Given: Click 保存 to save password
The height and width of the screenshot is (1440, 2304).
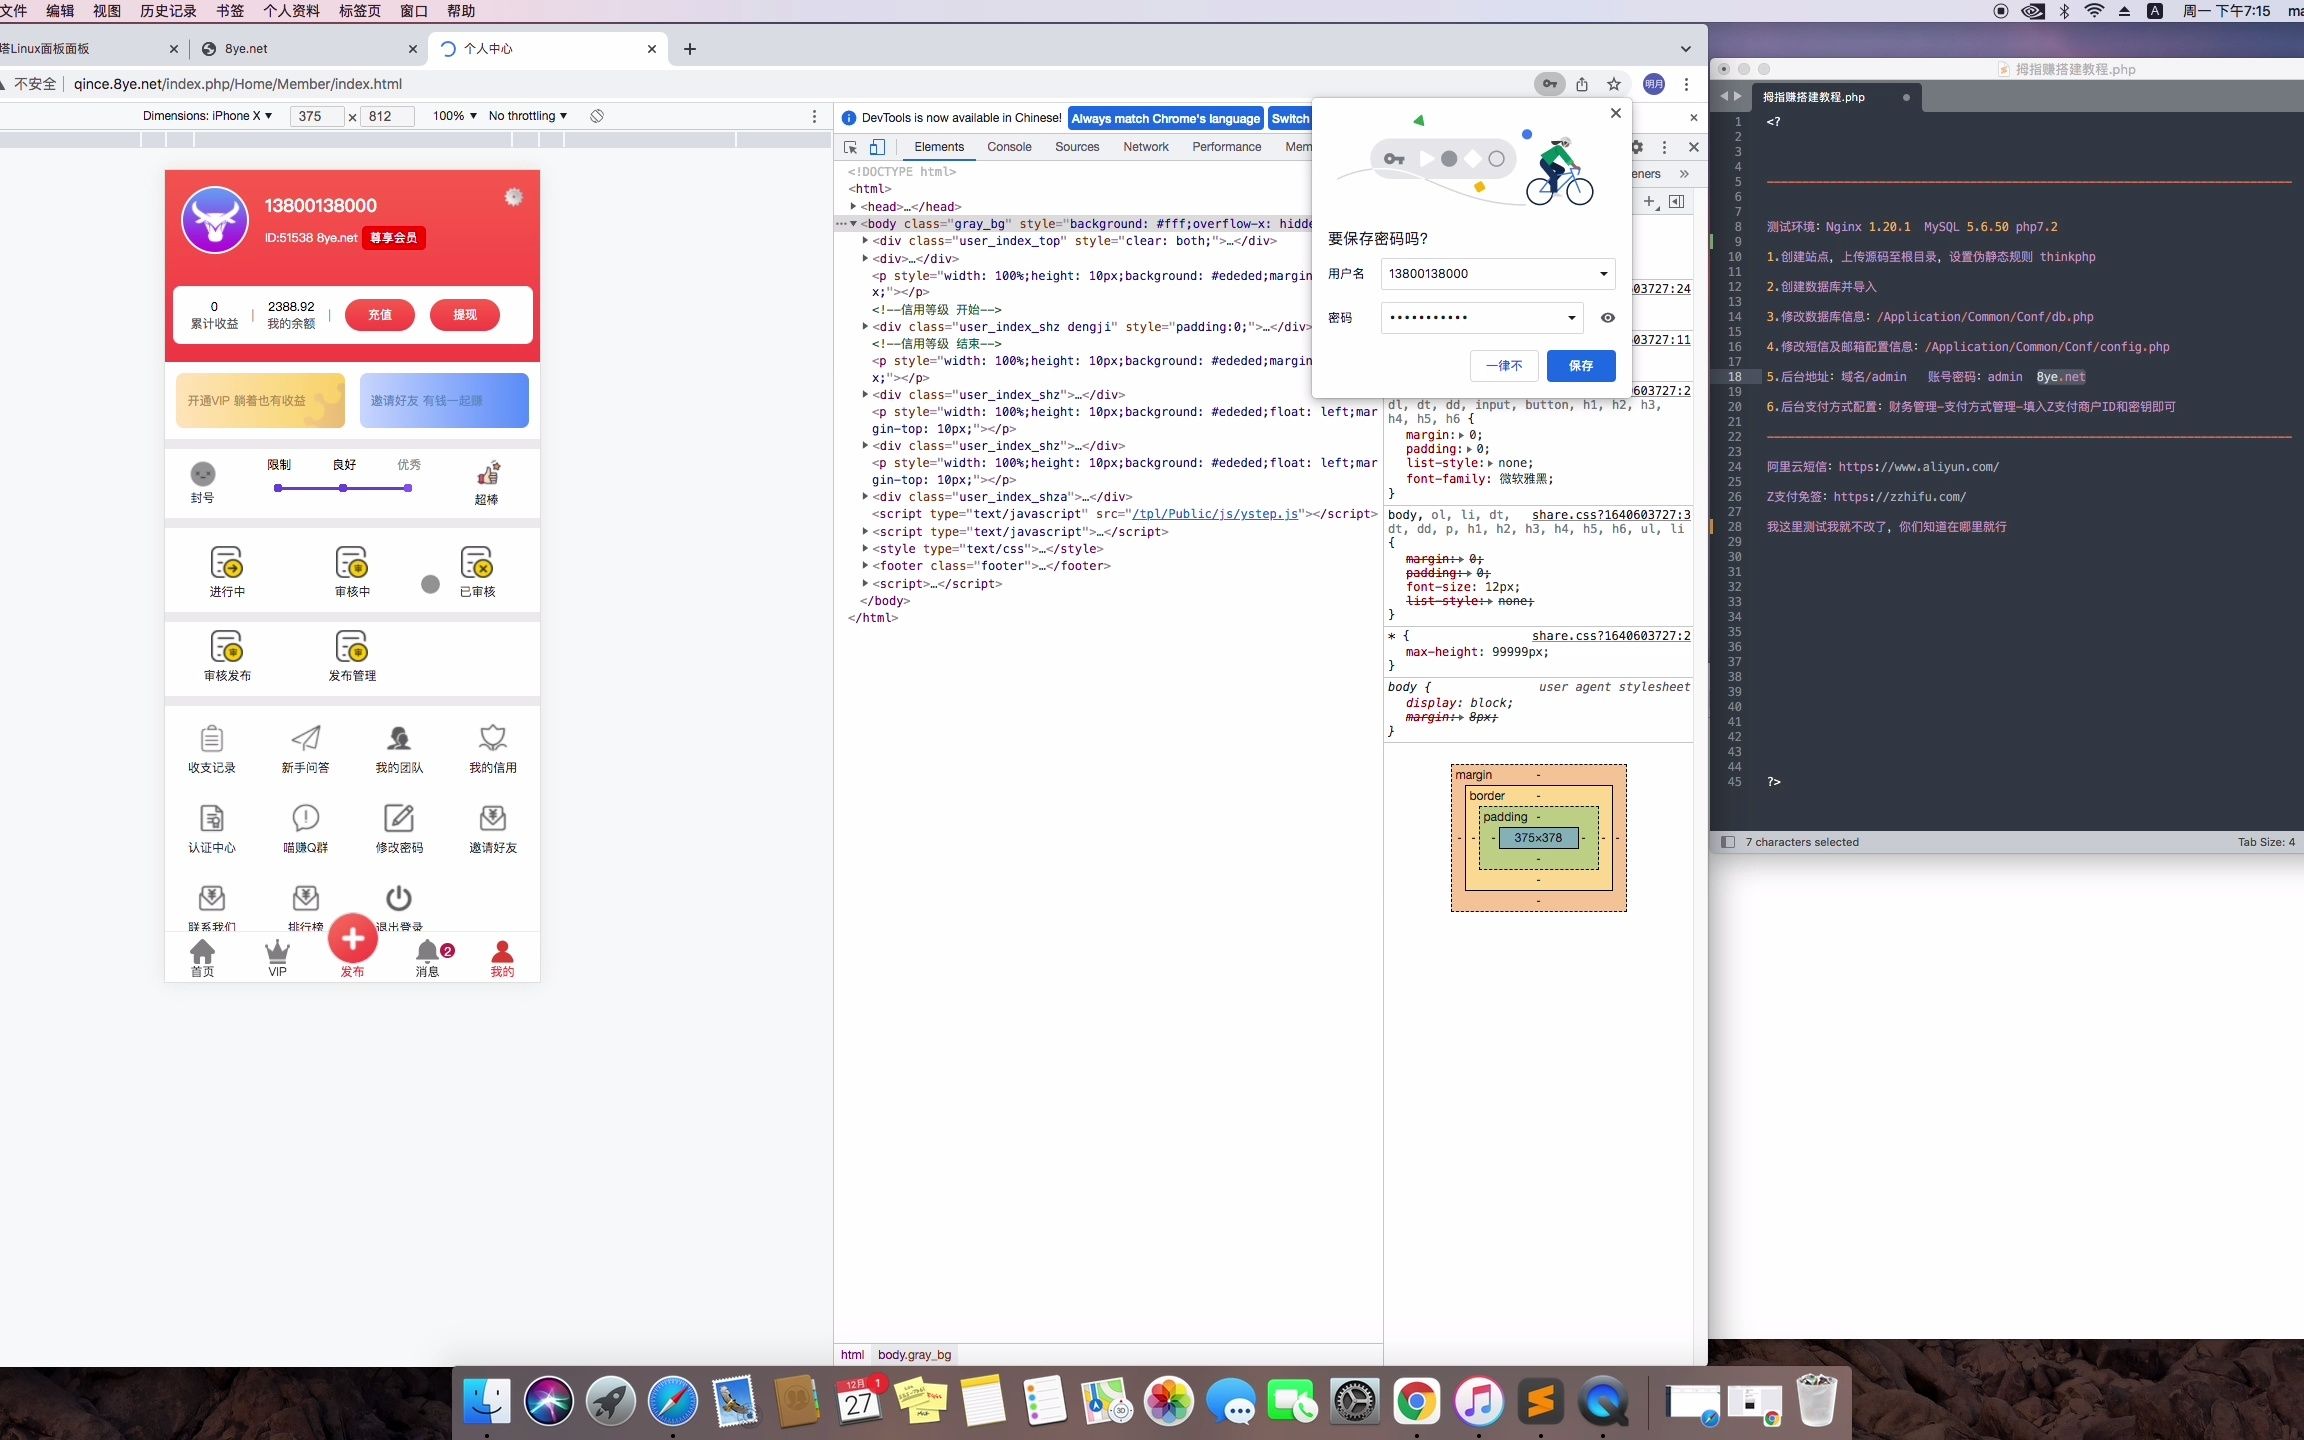Looking at the screenshot, I should pyautogui.click(x=1581, y=366).
